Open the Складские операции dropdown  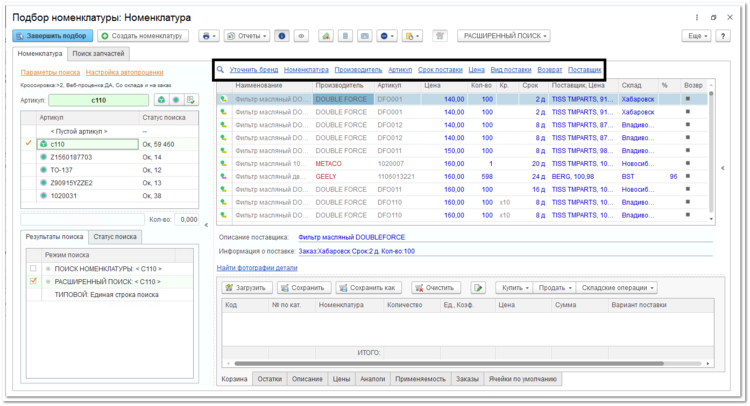click(617, 288)
